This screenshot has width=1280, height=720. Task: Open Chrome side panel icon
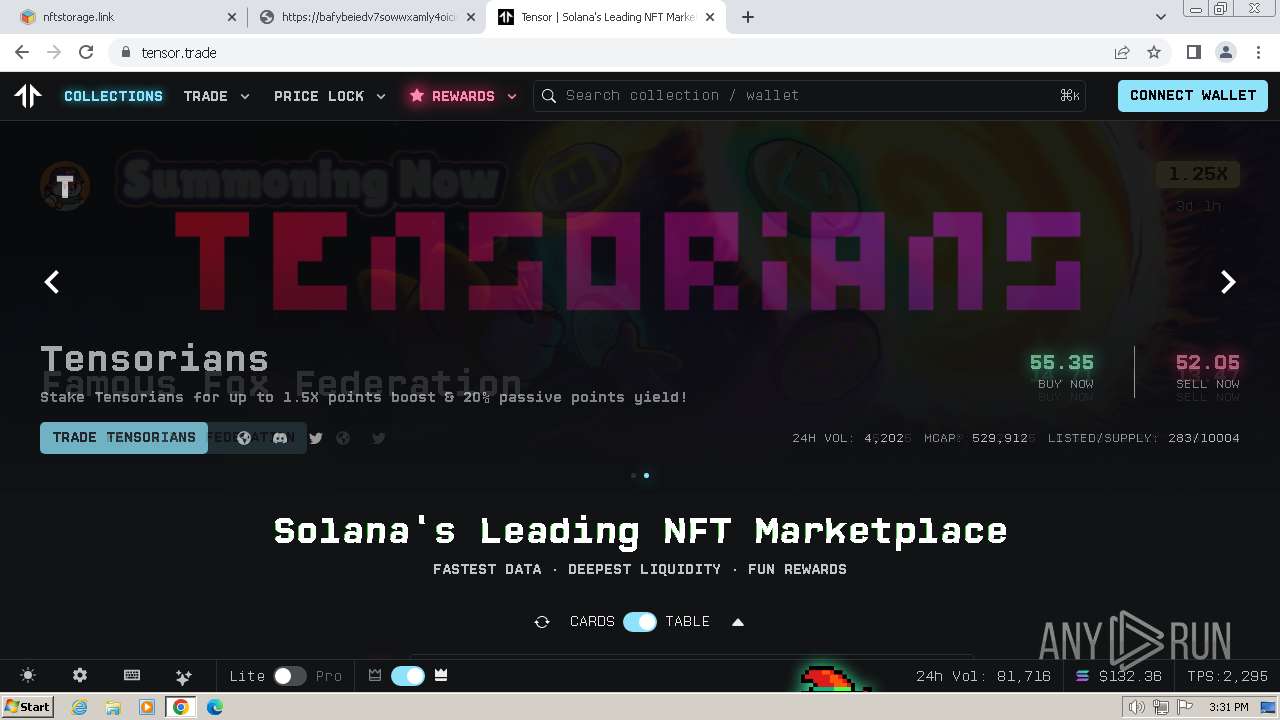click(x=1193, y=52)
